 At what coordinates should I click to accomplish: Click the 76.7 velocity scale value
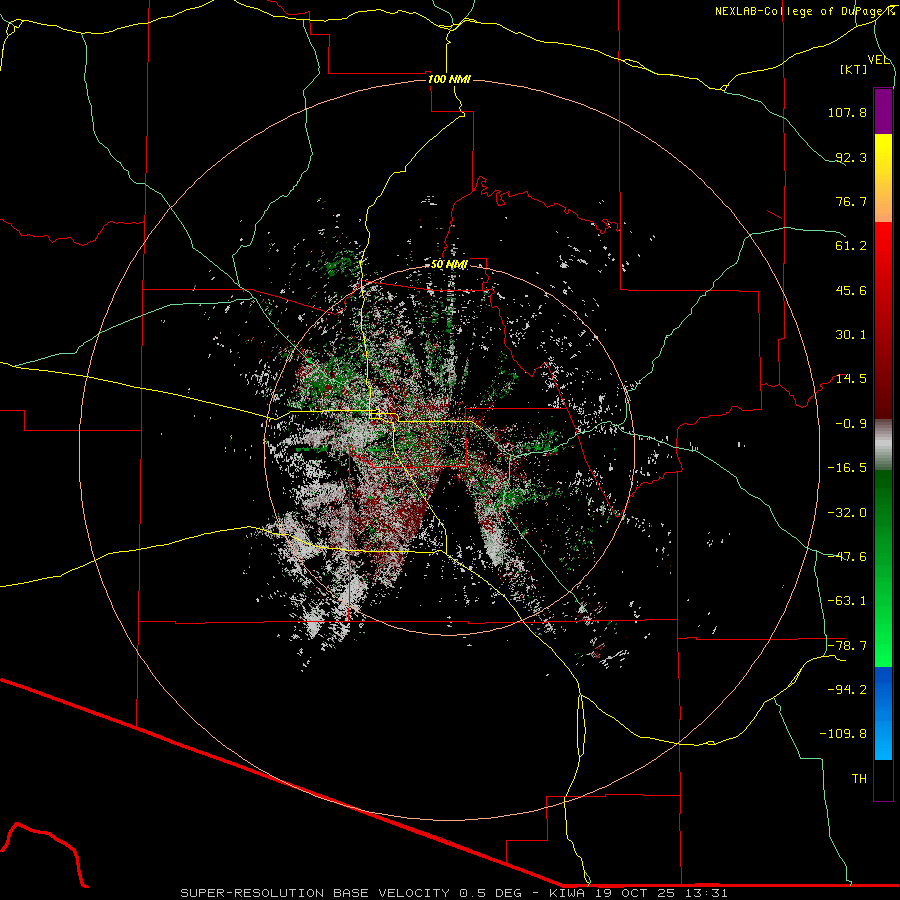pyautogui.click(x=851, y=201)
